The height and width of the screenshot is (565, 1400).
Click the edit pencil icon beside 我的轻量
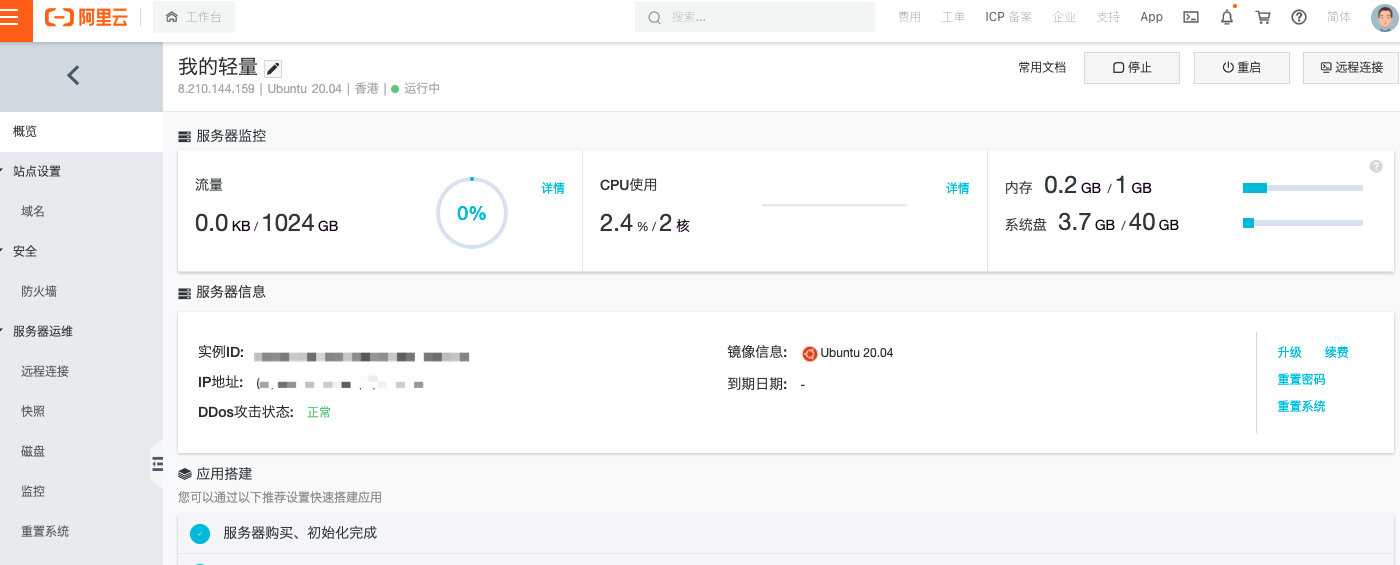[273, 68]
